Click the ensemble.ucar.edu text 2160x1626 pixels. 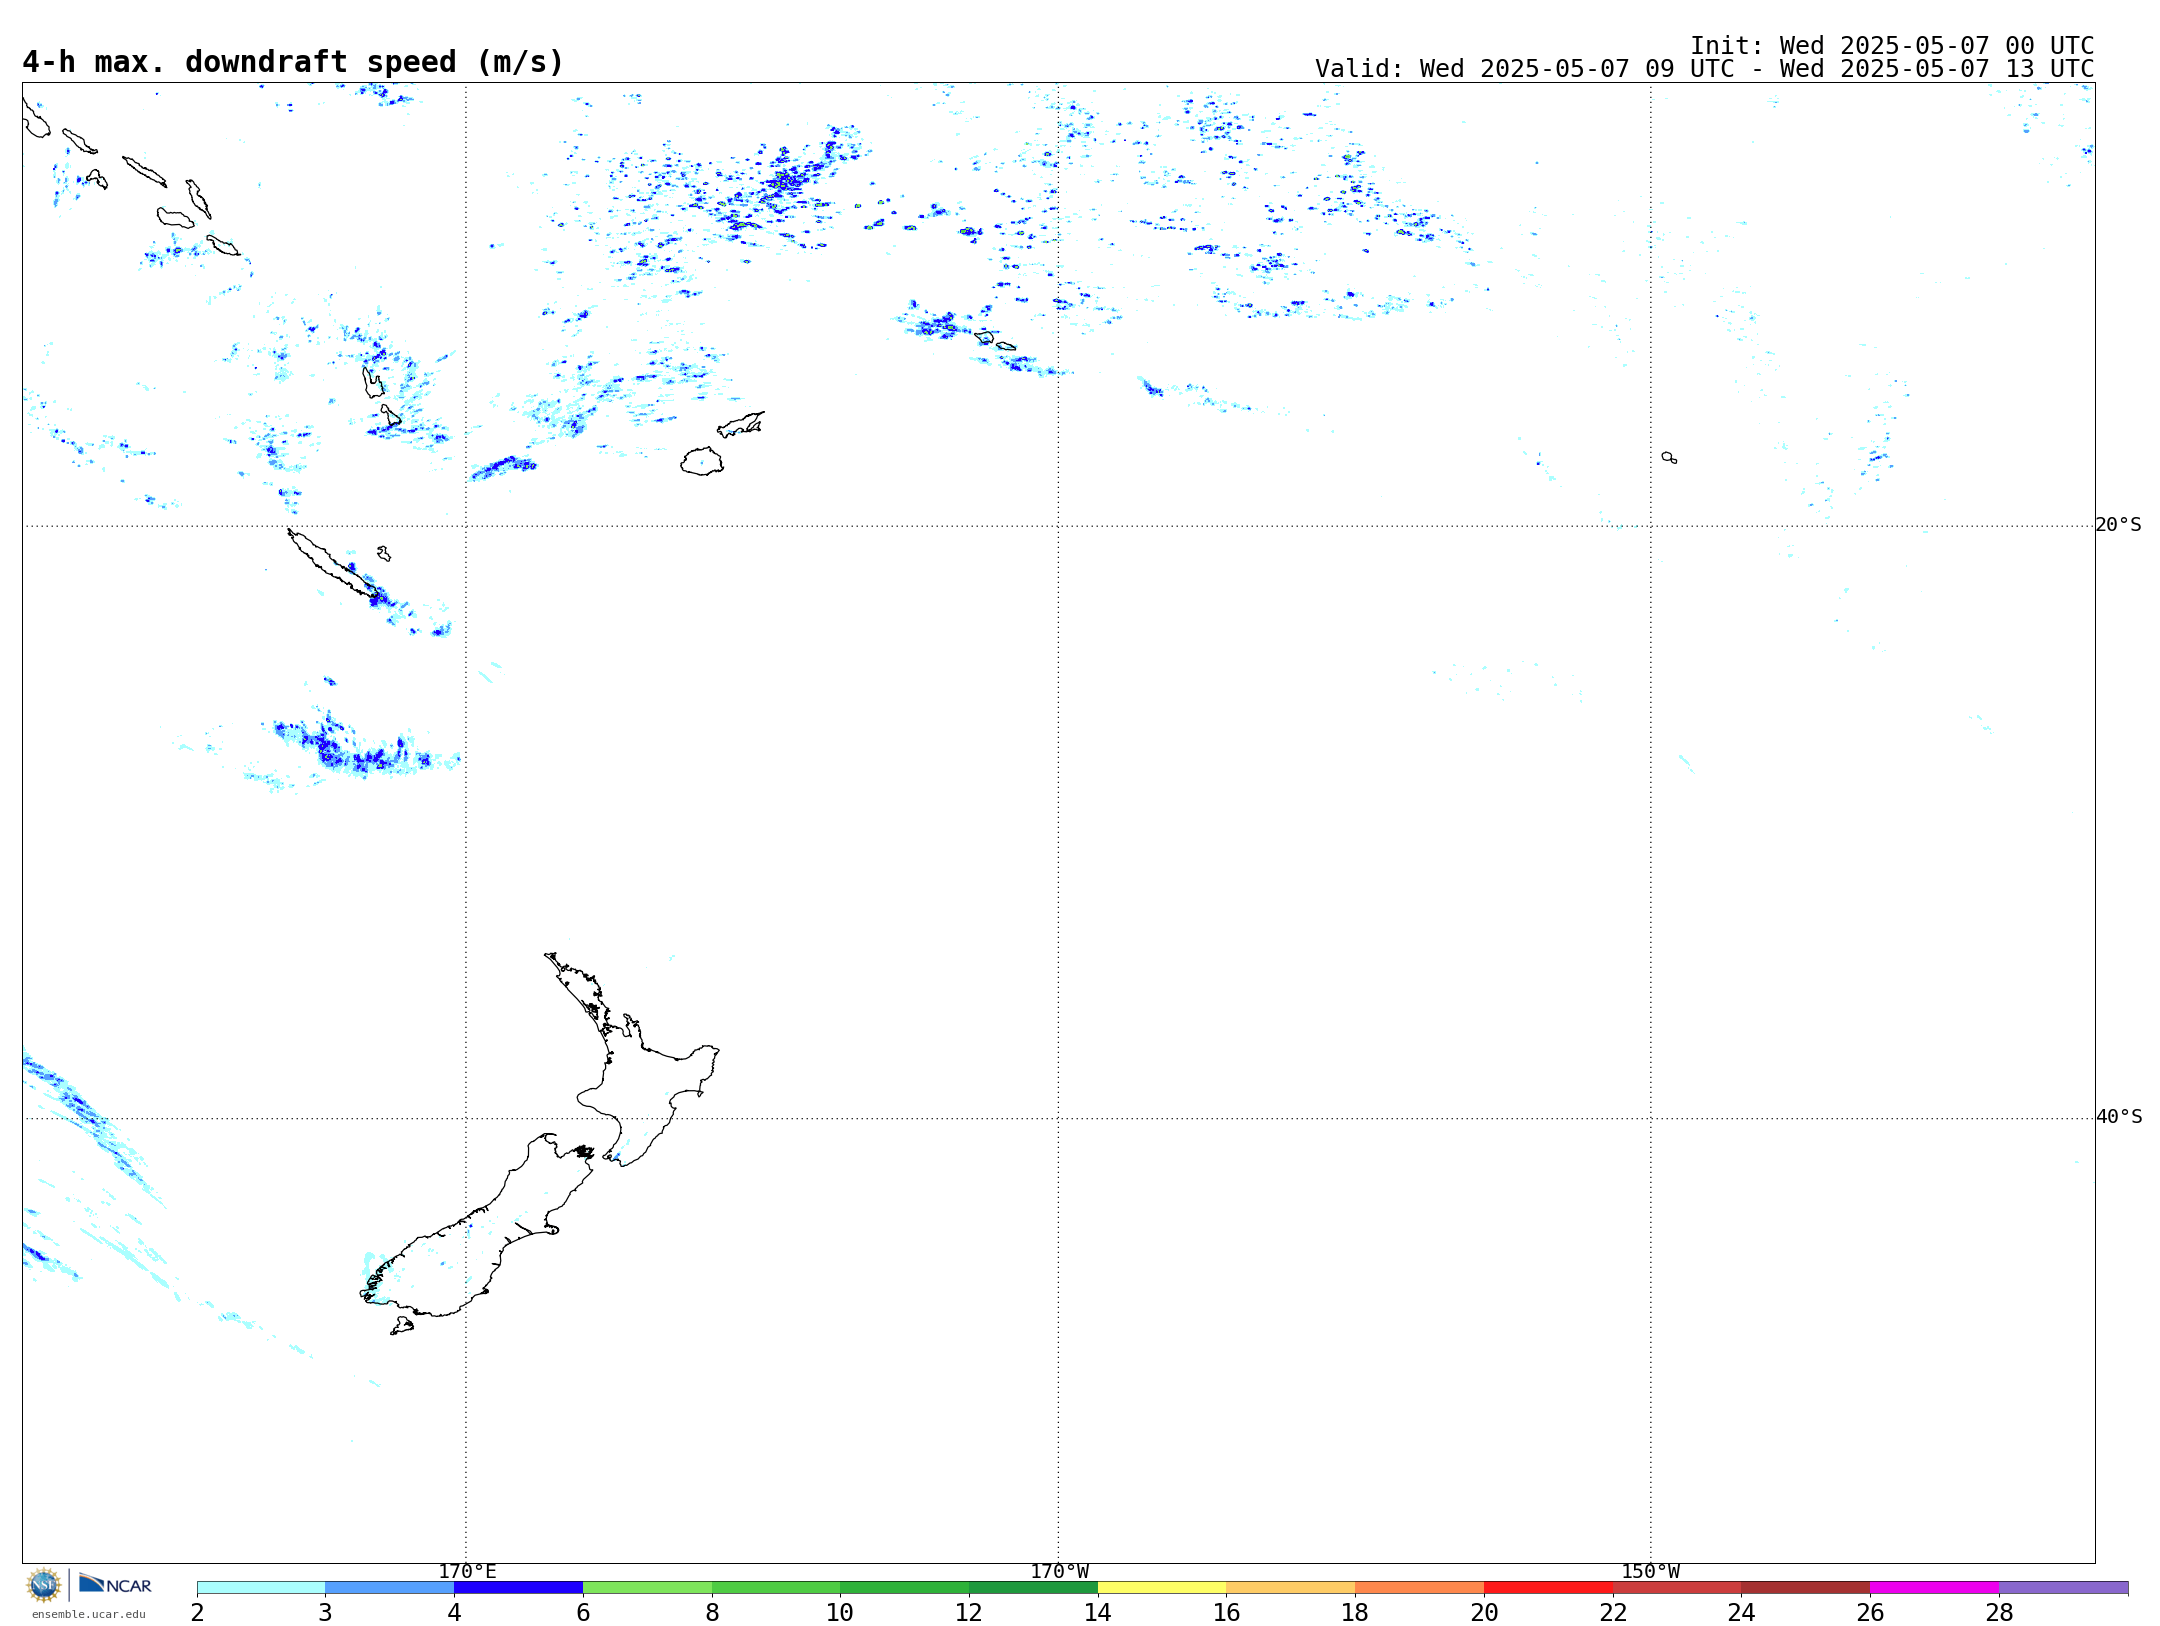pyautogui.click(x=89, y=1614)
